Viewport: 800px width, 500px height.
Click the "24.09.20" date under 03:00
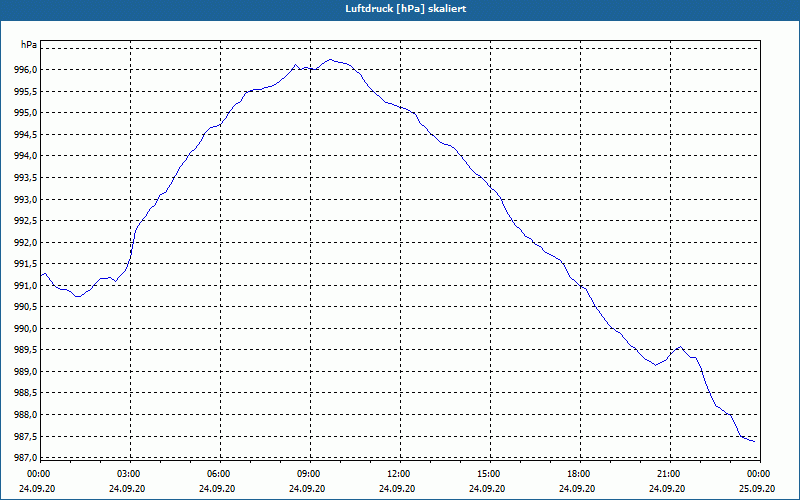127,489
